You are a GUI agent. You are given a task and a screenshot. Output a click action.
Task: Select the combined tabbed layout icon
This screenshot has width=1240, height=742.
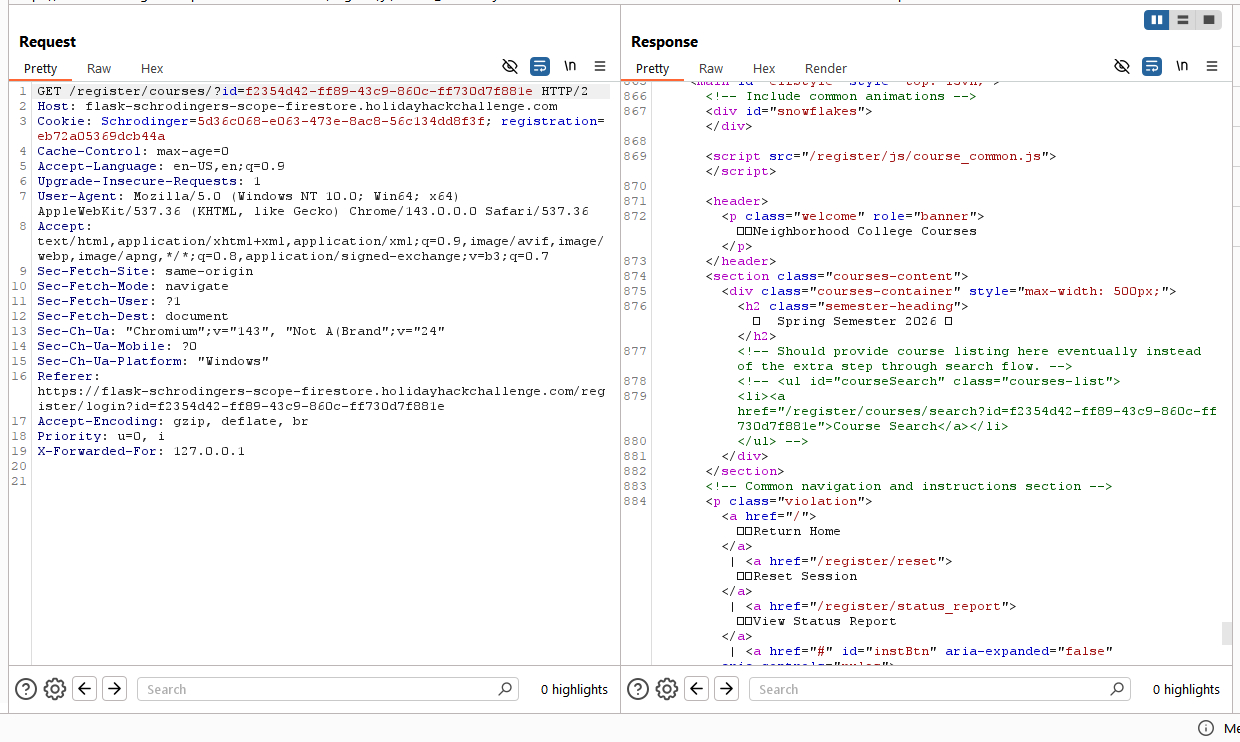1209,20
